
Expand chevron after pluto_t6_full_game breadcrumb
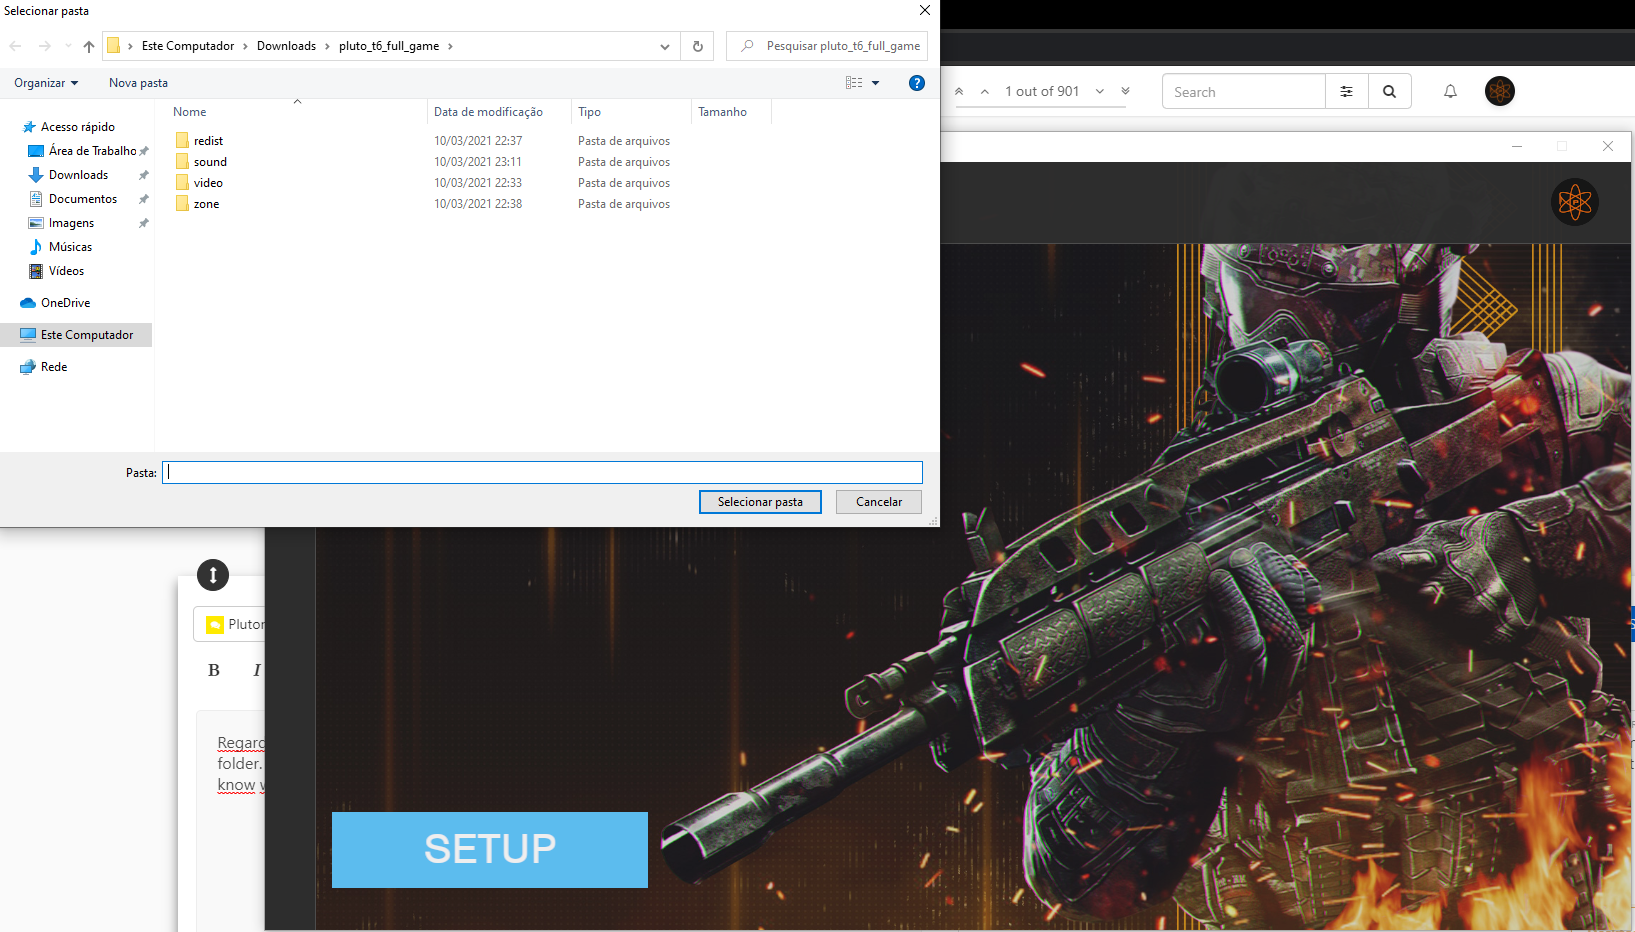pyautogui.click(x=450, y=46)
